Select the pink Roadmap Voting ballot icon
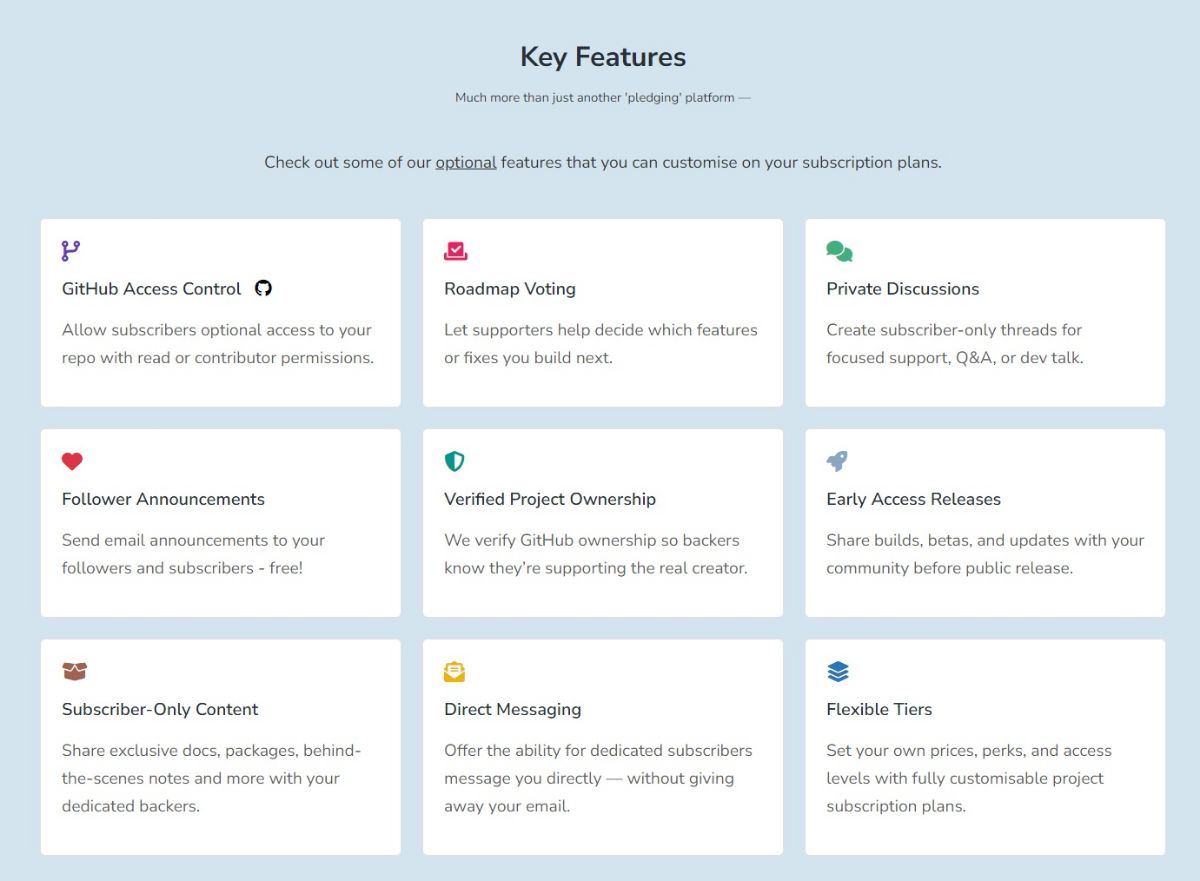Viewport: 1200px width, 881px height. 456,251
